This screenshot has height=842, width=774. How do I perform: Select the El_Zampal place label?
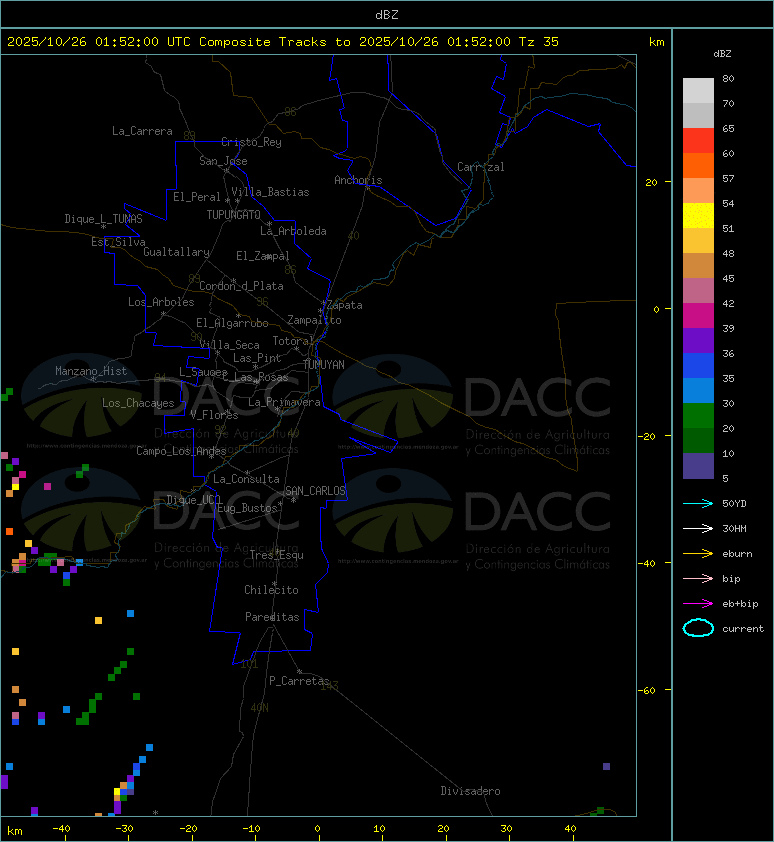263,256
